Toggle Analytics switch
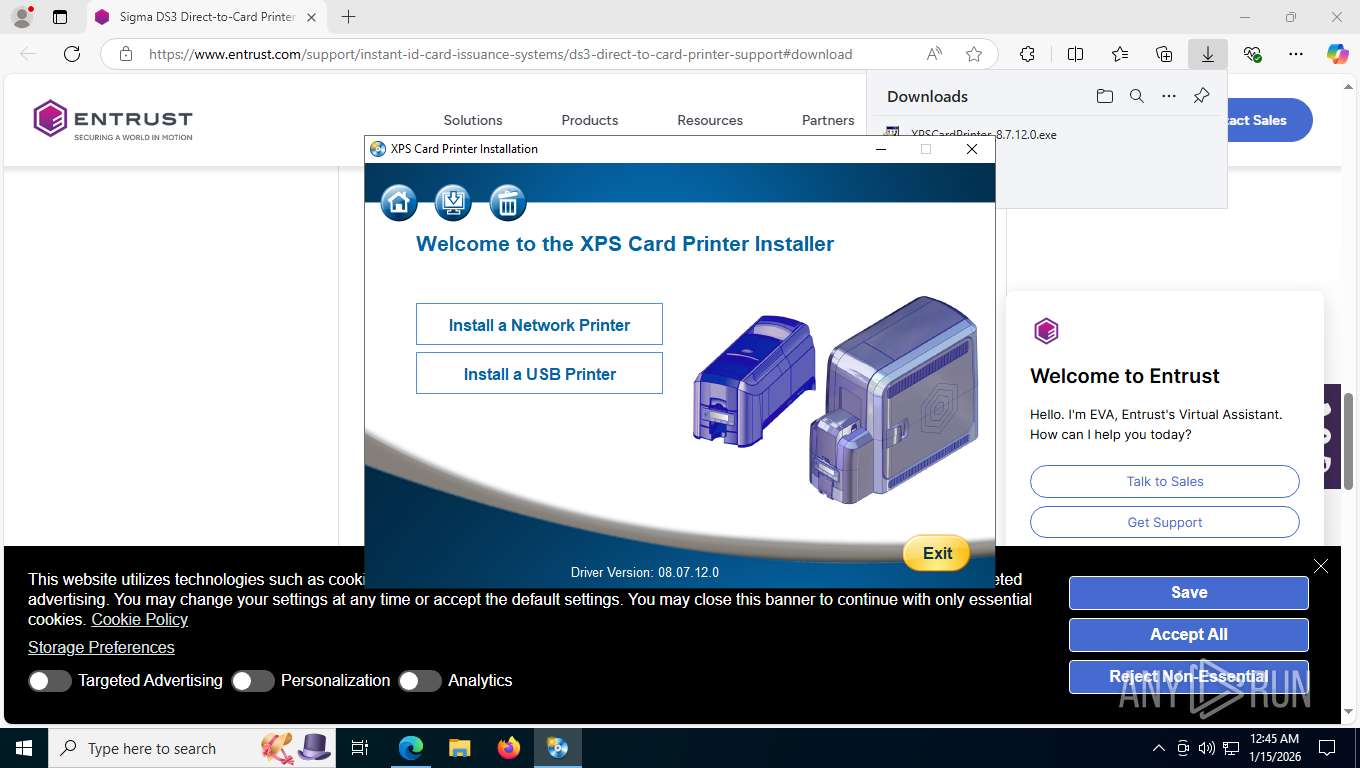 click(420, 681)
